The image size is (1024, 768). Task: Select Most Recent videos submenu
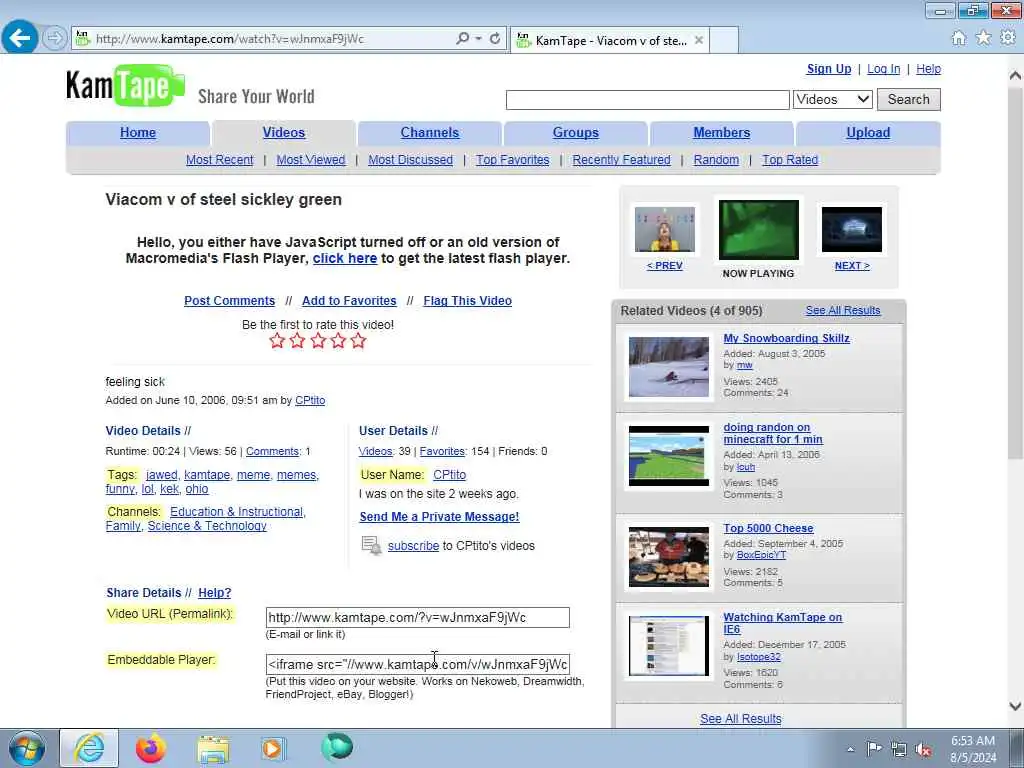pyautogui.click(x=219, y=160)
